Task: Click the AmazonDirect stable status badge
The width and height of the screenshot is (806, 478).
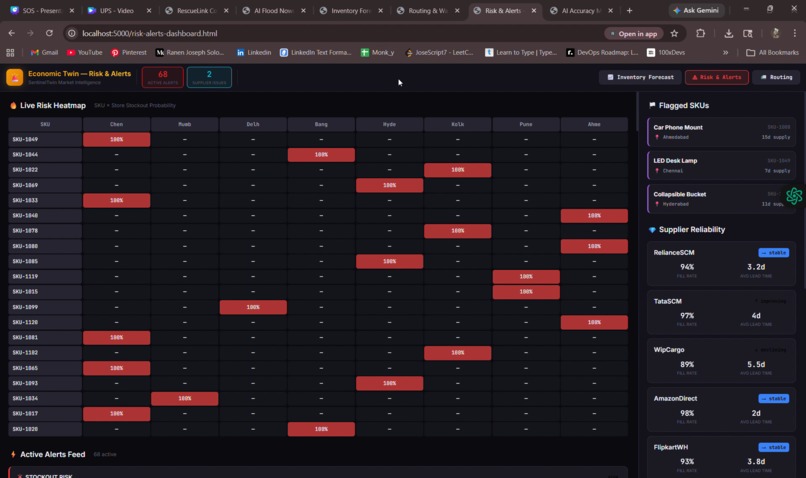Action: coord(774,398)
